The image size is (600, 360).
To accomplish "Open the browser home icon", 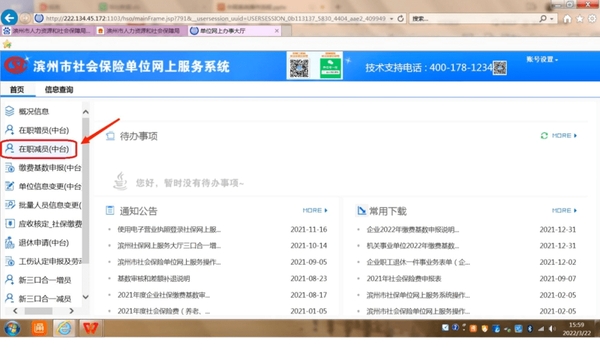I will 567,18.
